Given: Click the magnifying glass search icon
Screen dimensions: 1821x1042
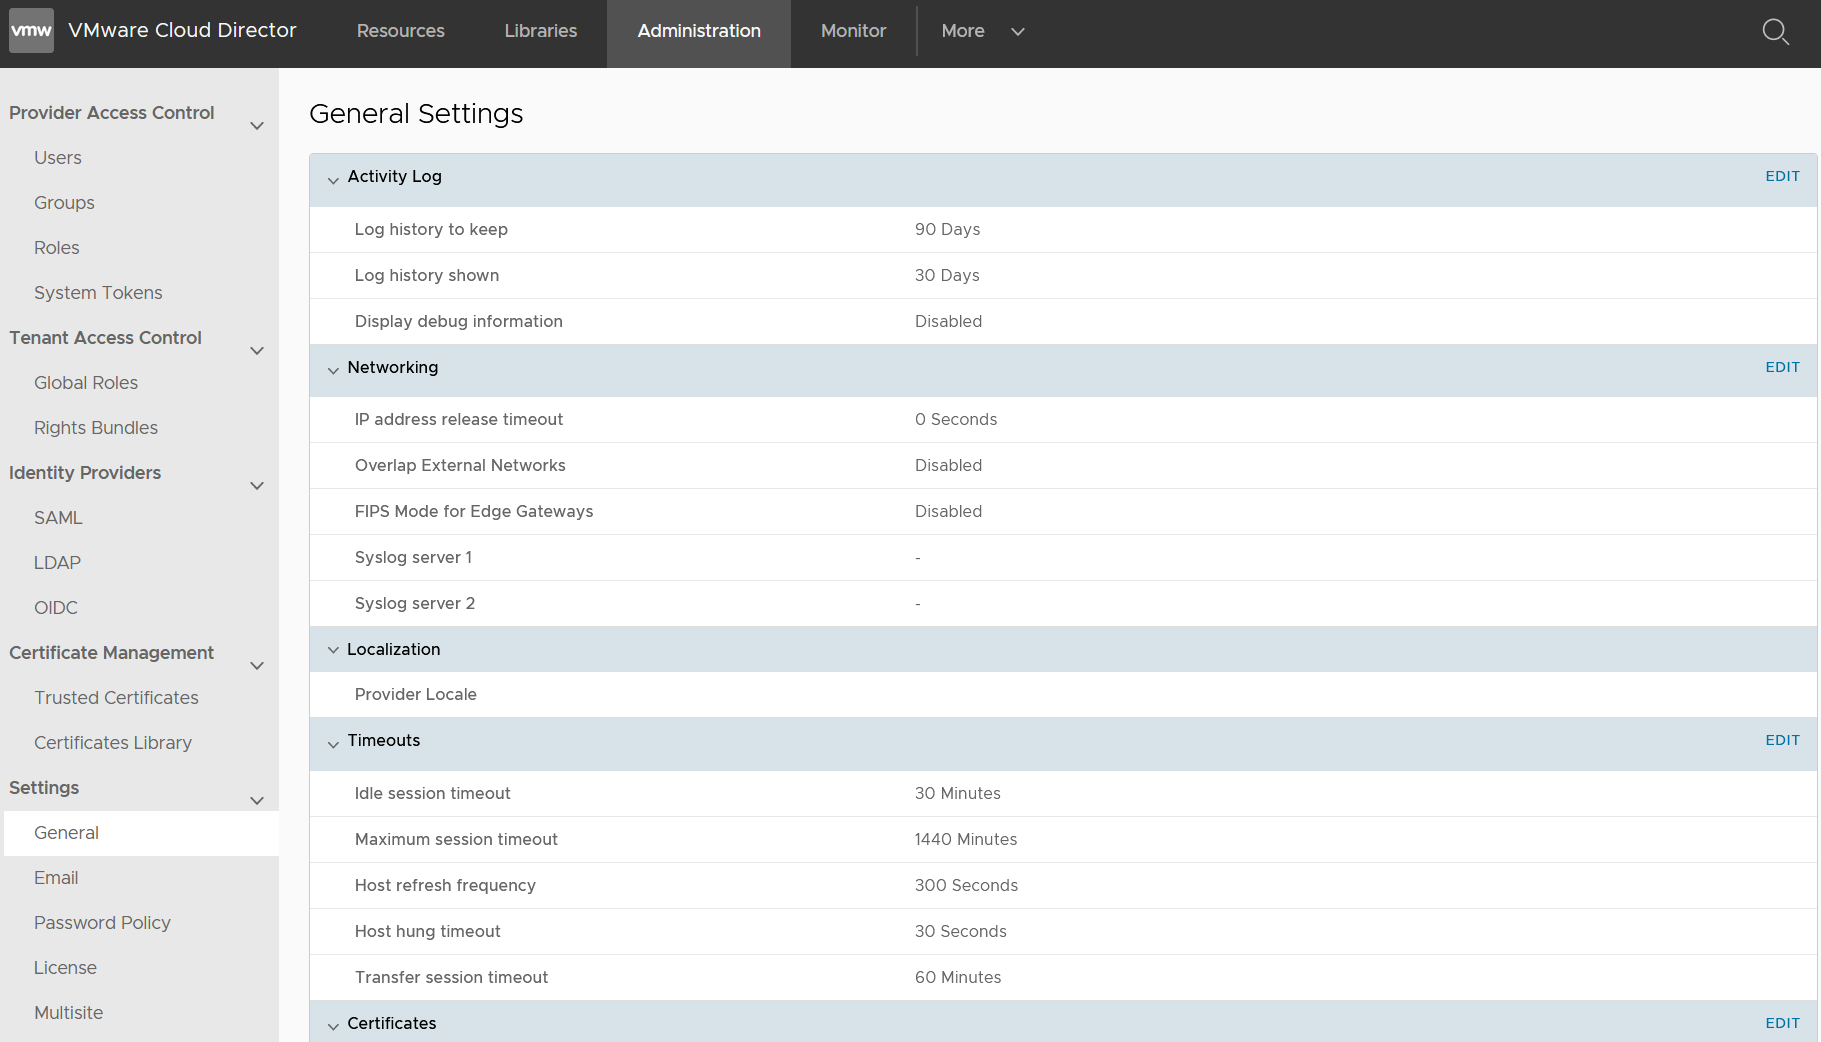Looking at the screenshot, I should (x=1775, y=32).
